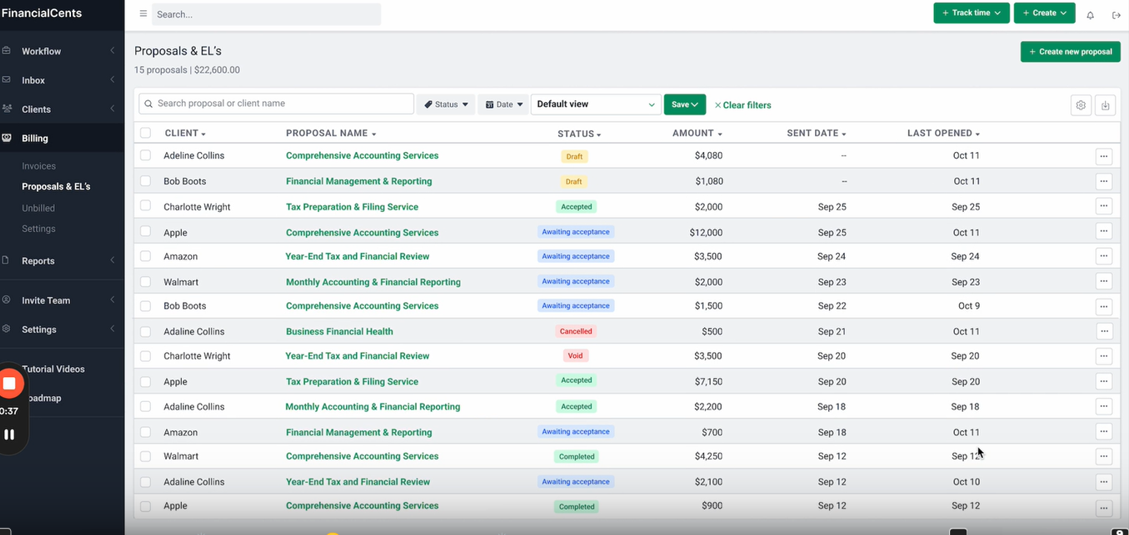The height and width of the screenshot is (535, 1129).
Task: Check the Charlotte Wright Accepted row checkbox
Action: 145,206
